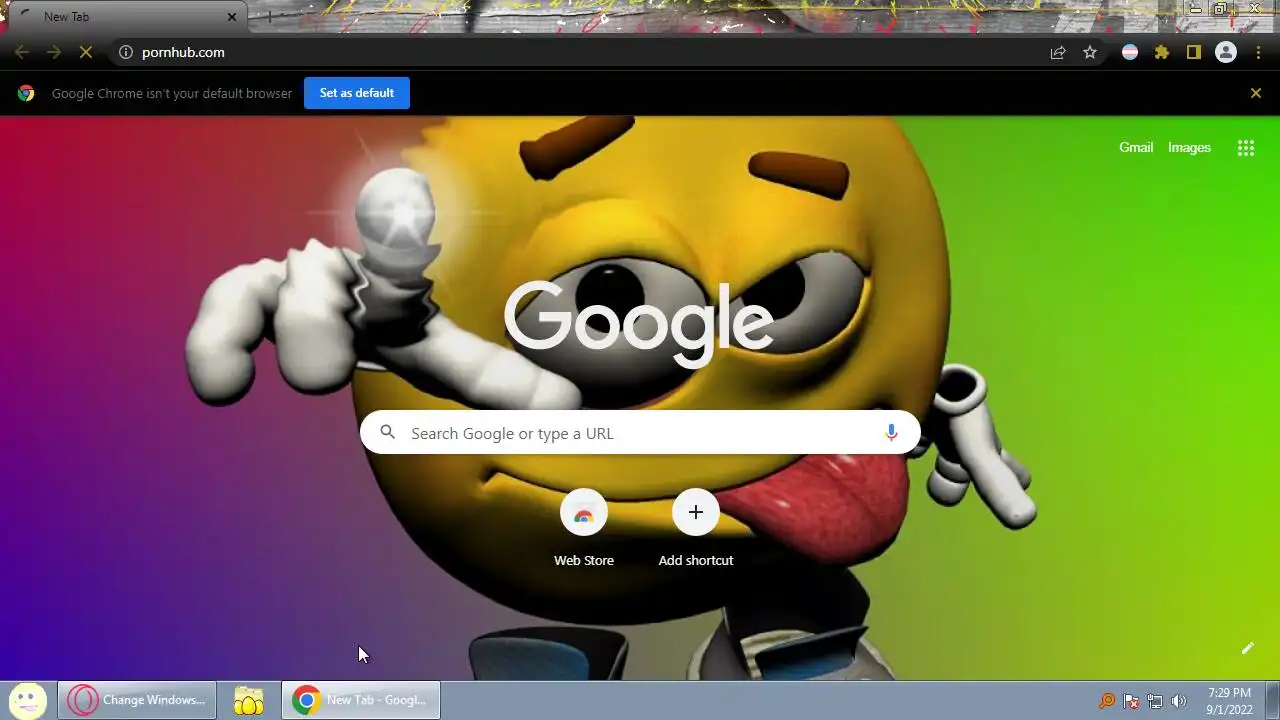
Task: Open the Extensions puzzle piece menu
Action: [1162, 52]
